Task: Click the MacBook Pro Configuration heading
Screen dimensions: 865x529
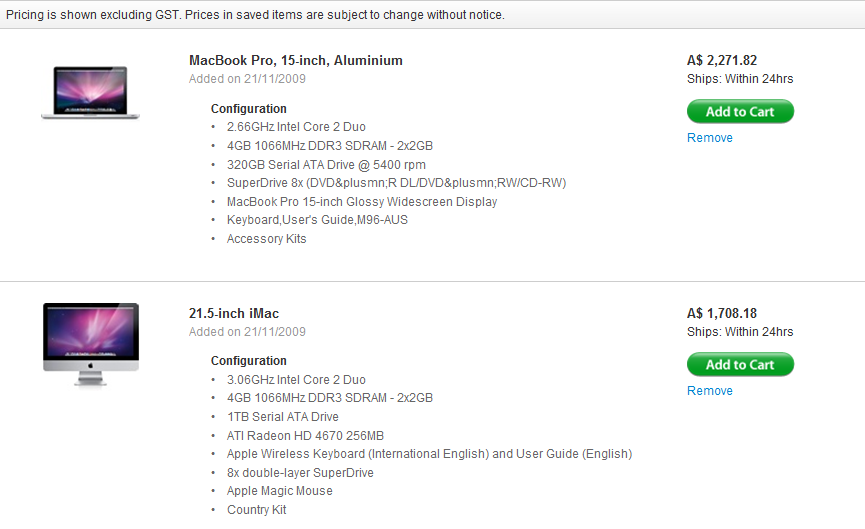Action: 249,109
